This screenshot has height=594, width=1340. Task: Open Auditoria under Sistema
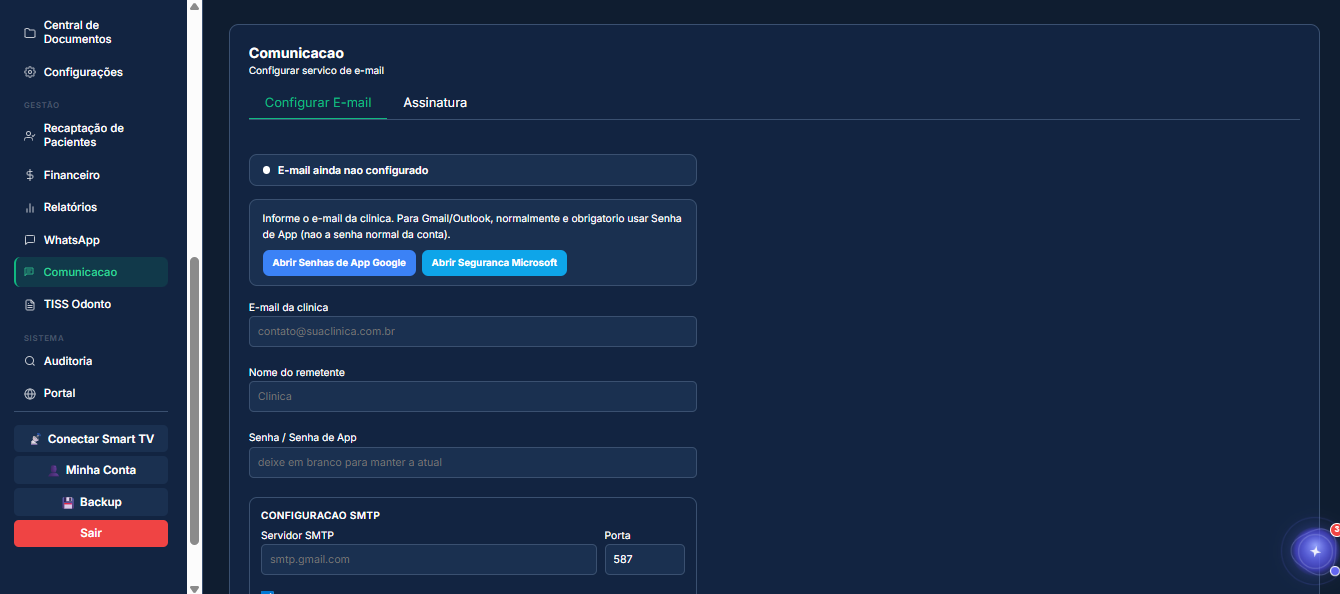(91, 361)
